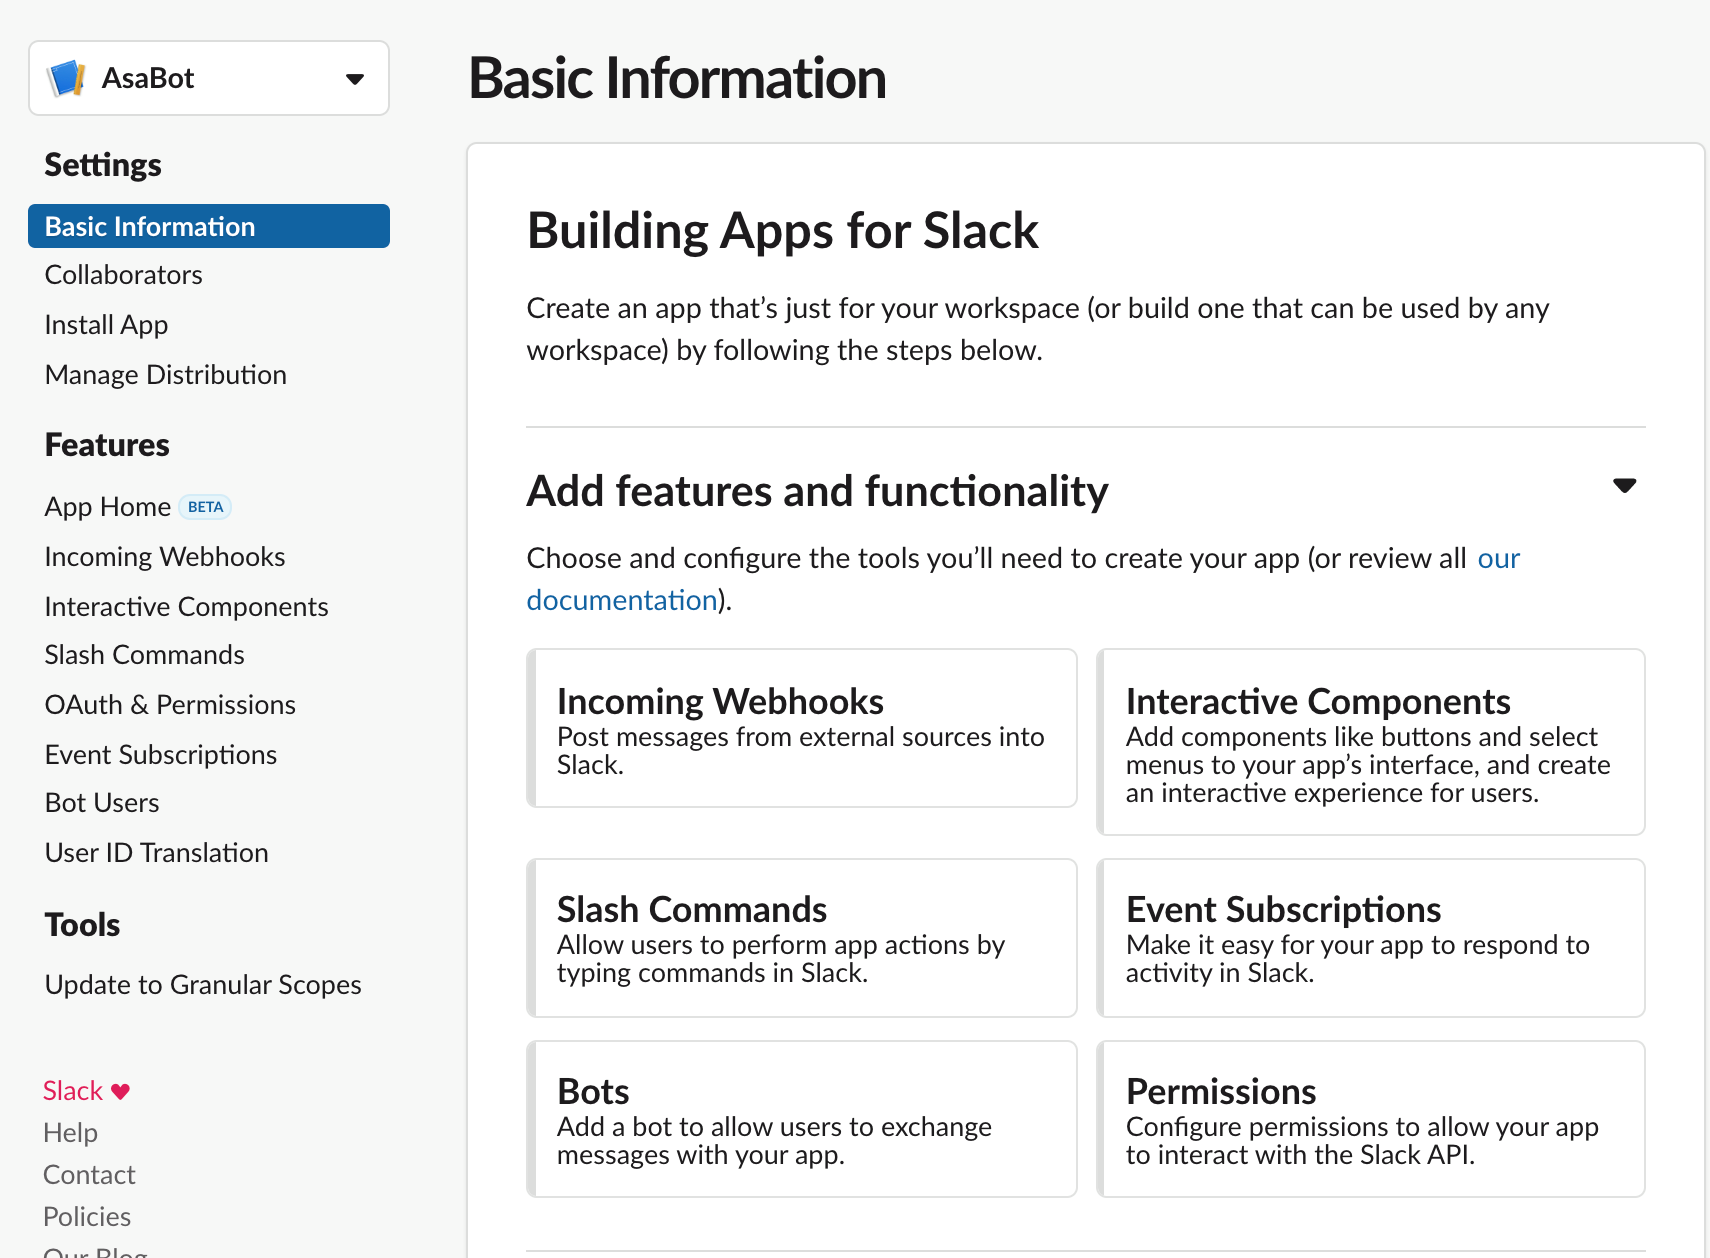
Task: Follow the "our documentation" link
Action: point(621,600)
